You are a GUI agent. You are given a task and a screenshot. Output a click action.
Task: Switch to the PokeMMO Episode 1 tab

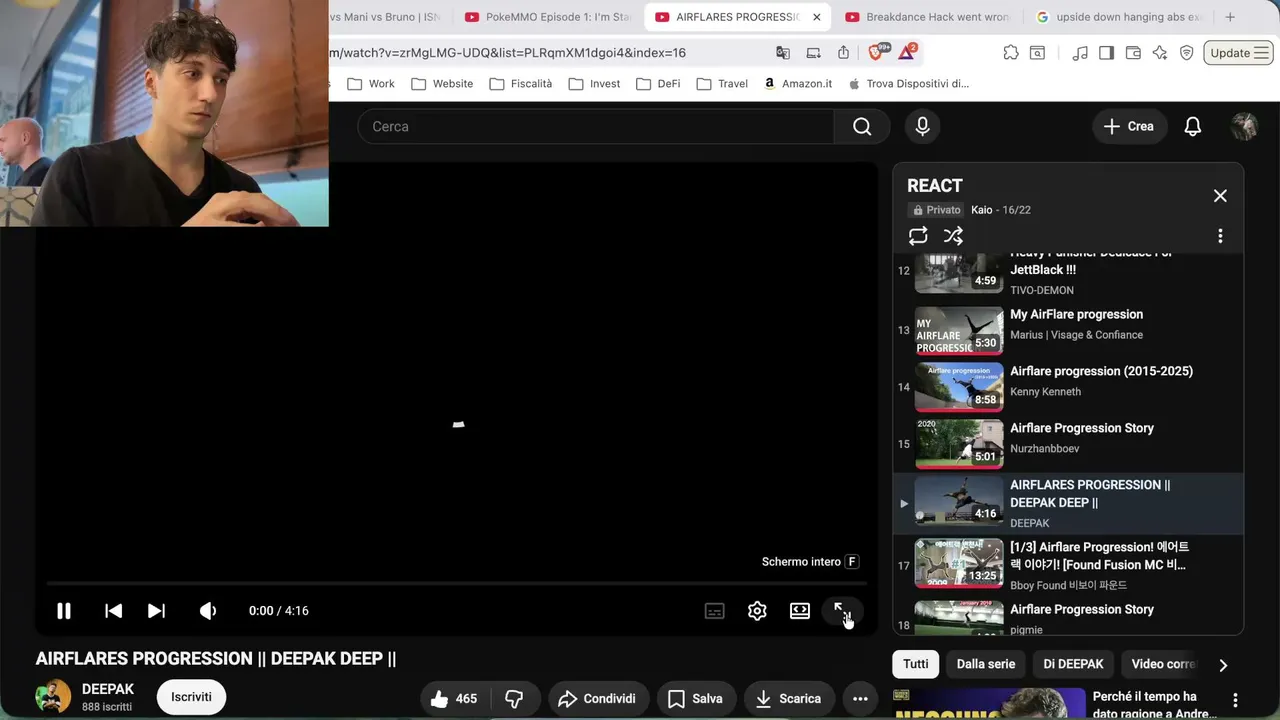coord(547,17)
